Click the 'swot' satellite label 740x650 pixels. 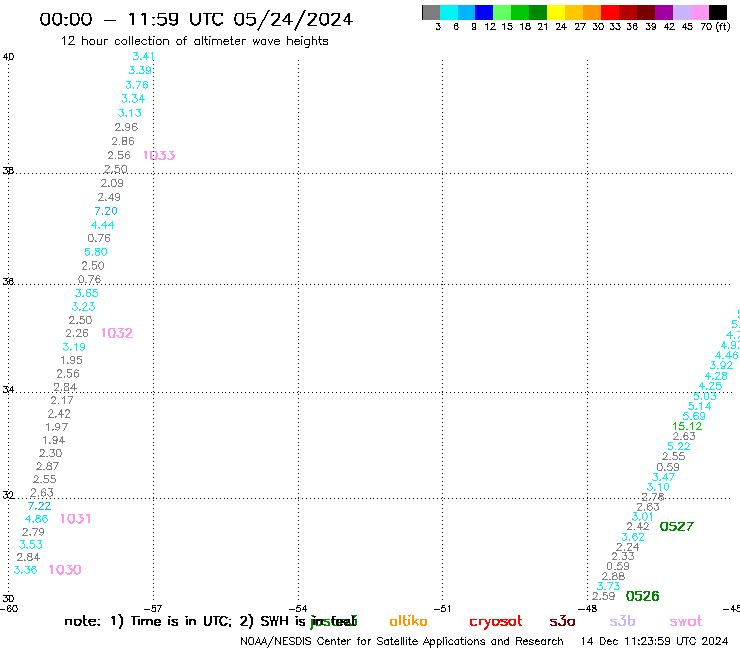point(686,622)
